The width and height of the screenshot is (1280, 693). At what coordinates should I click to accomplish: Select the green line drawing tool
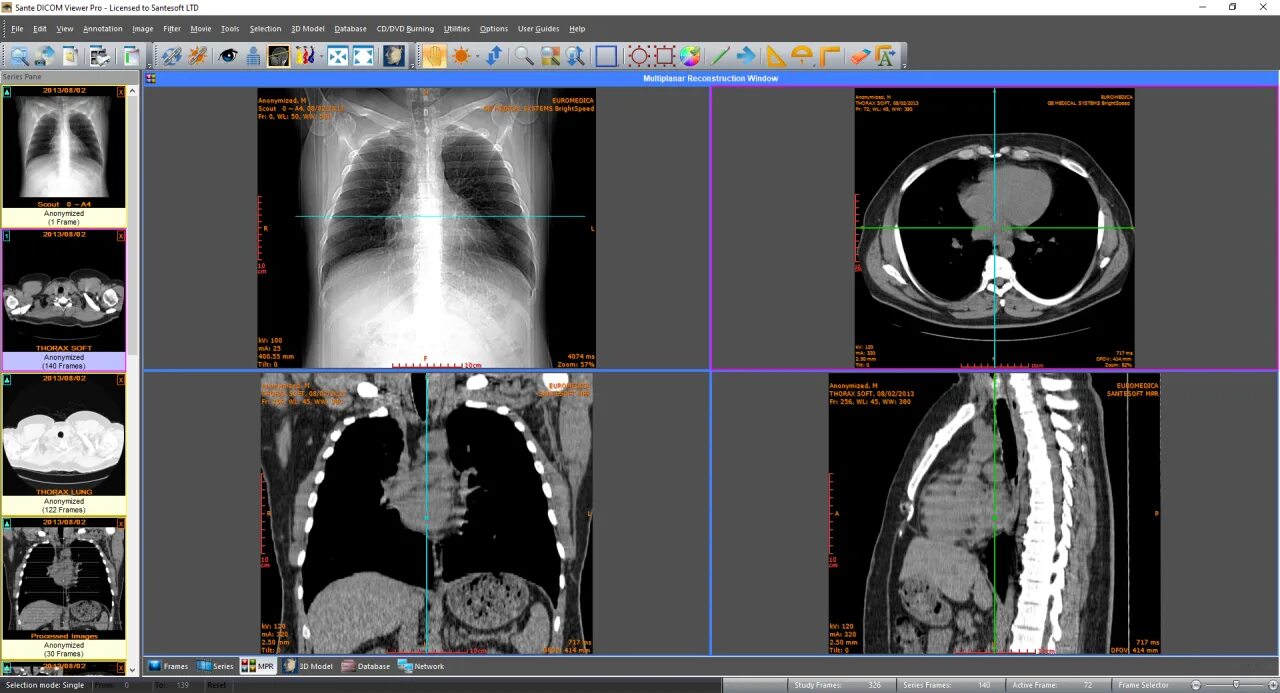click(x=719, y=56)
